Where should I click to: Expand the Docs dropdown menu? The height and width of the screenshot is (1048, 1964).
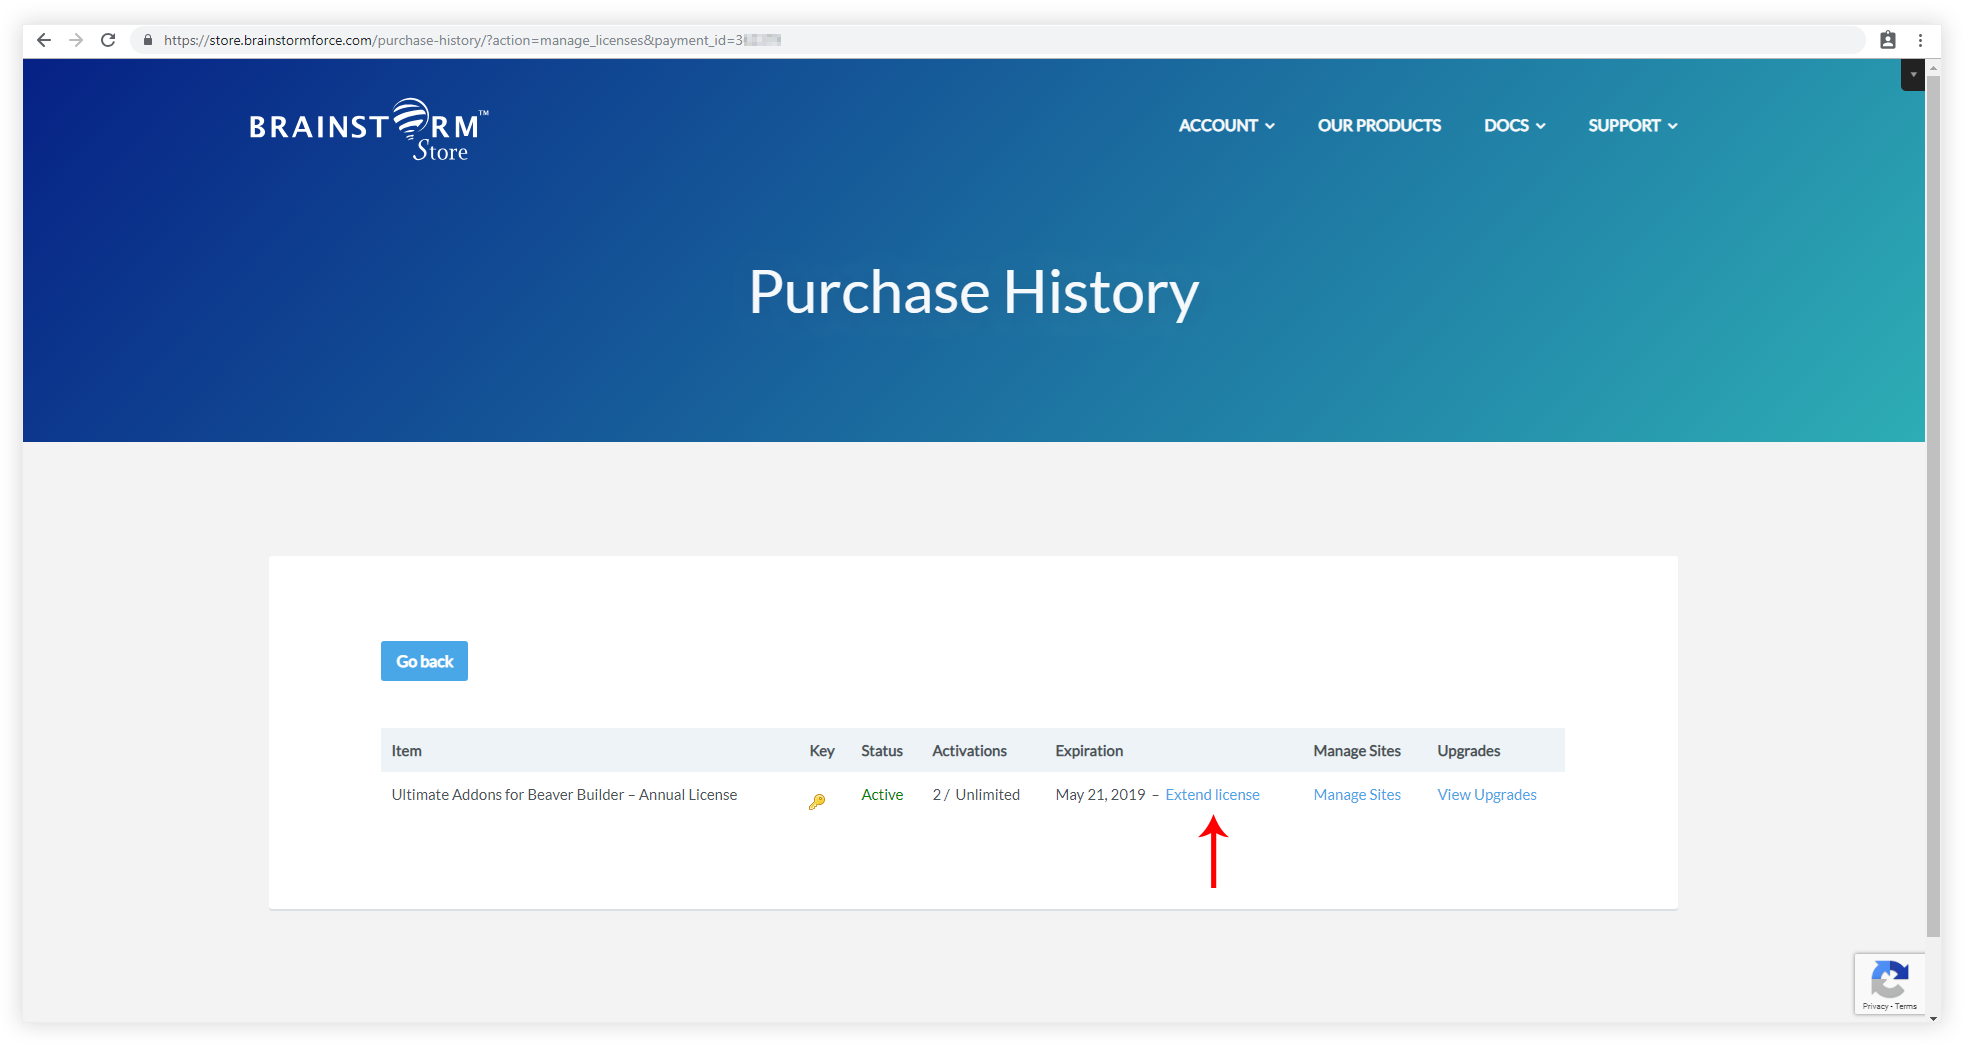click(1514, 126)
